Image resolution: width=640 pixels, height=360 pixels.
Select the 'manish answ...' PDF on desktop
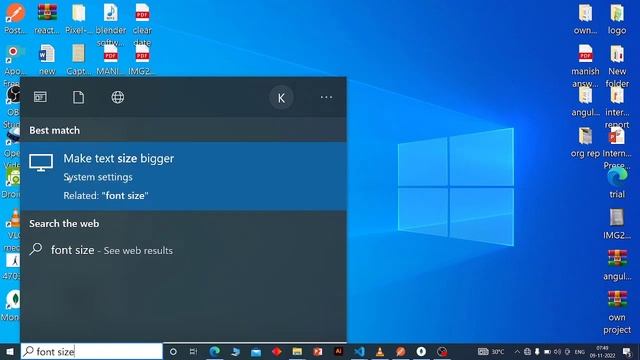585,65
